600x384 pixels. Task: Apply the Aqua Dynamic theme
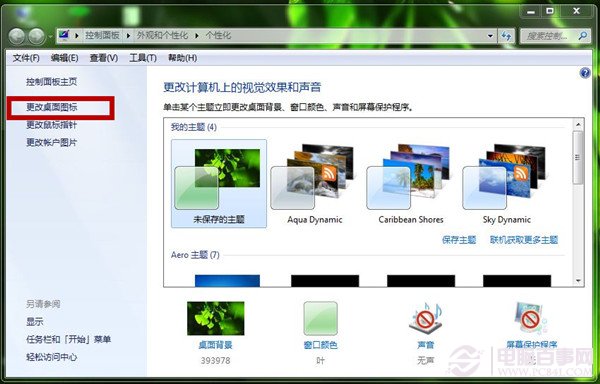[315, 183]
